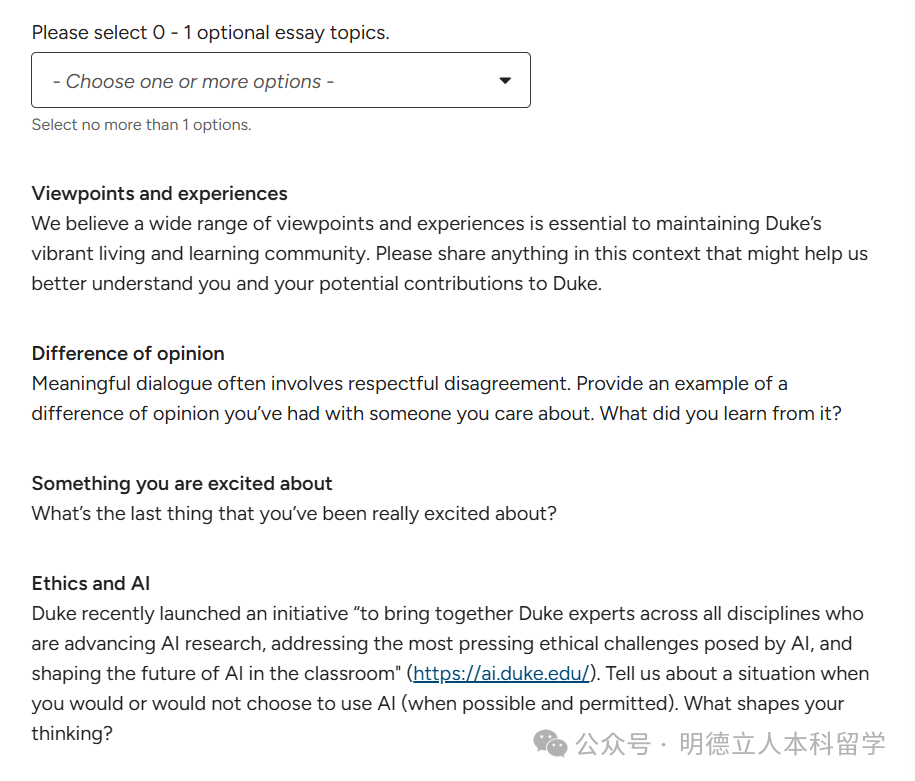Click the dropdown caret arrow
The height and width of the screenshot is (781, 915).
505,81
